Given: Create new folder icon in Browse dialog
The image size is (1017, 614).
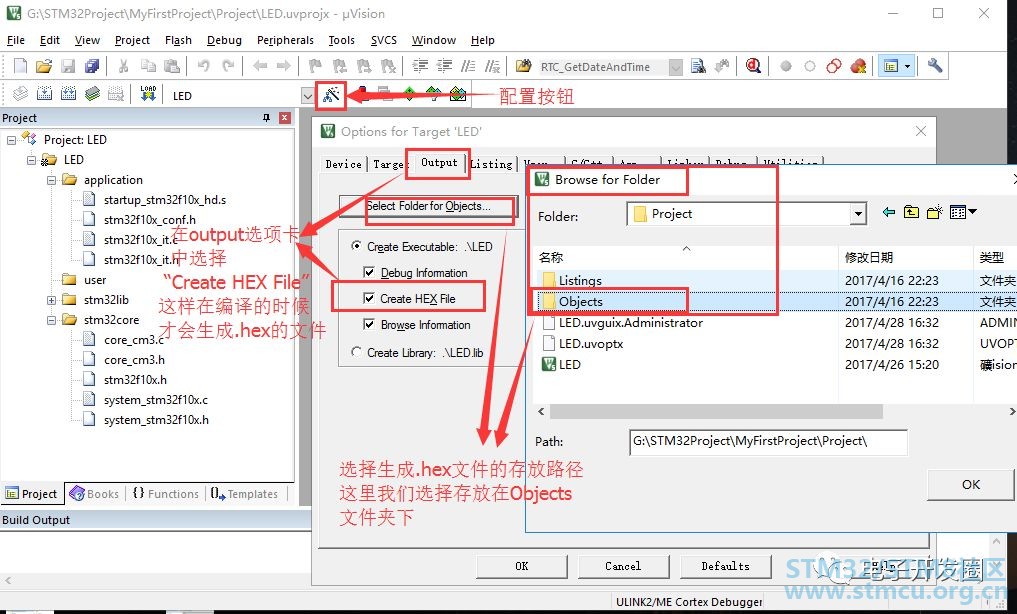Looking at the screenshot, I should coord(935,212).
